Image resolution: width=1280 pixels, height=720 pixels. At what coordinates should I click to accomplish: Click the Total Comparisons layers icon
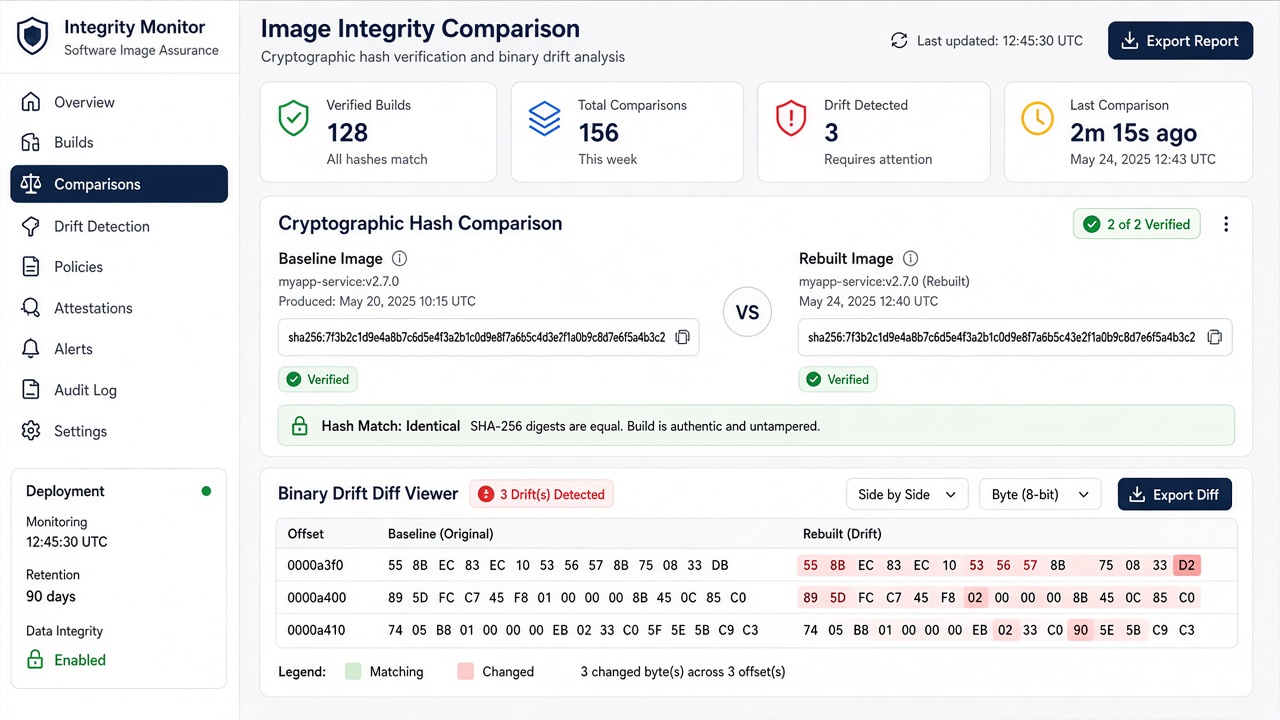pos(544,119)
